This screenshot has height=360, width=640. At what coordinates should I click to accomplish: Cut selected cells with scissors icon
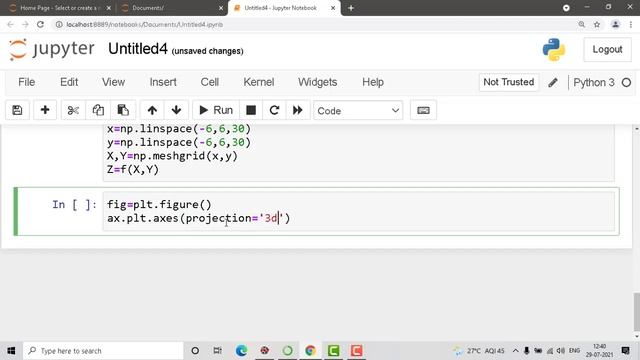point(73,110)
